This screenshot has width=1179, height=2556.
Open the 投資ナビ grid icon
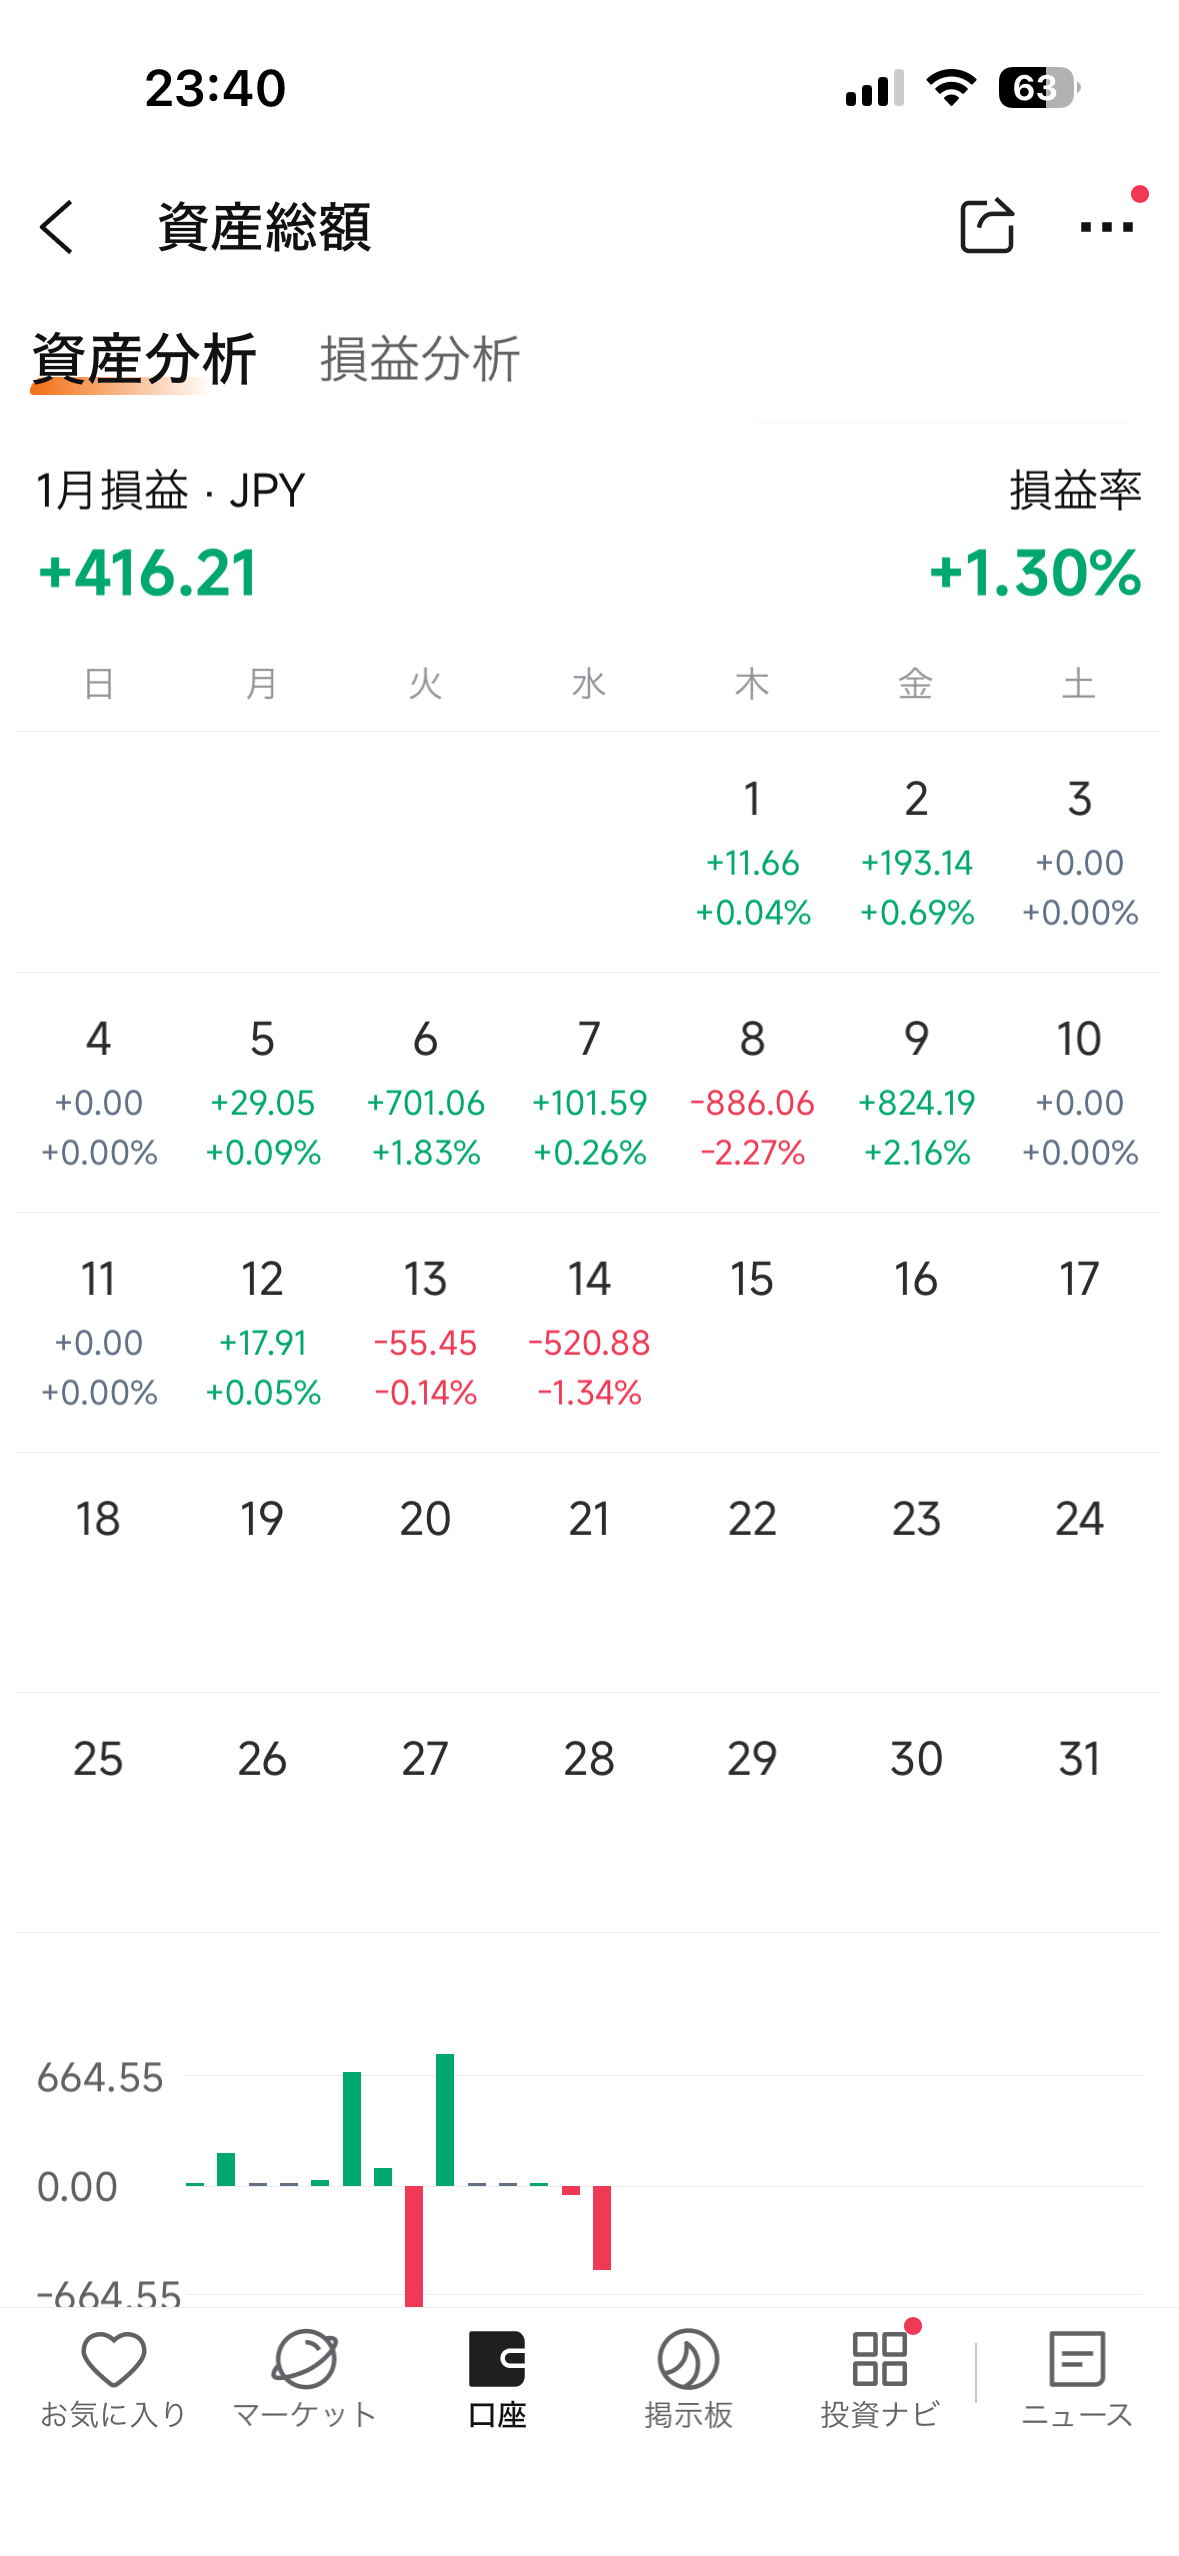tap(879, 2359)
